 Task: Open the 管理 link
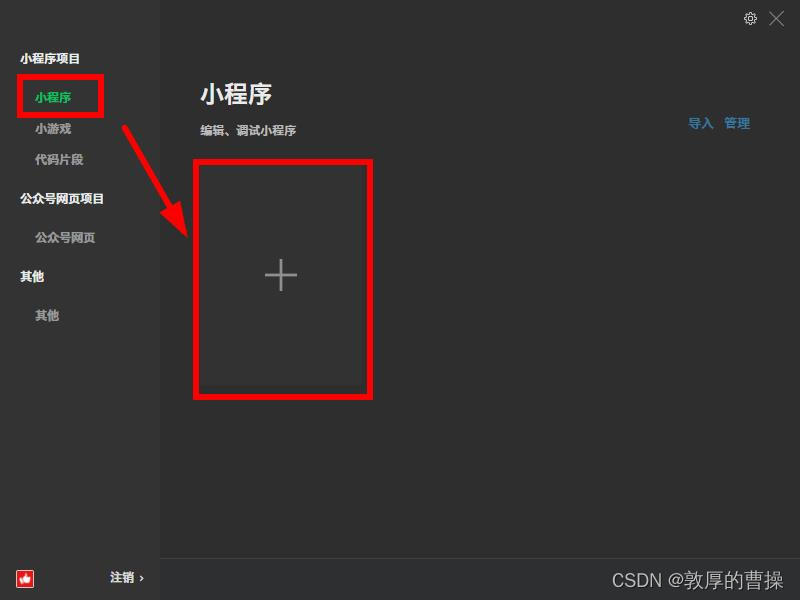737,123
